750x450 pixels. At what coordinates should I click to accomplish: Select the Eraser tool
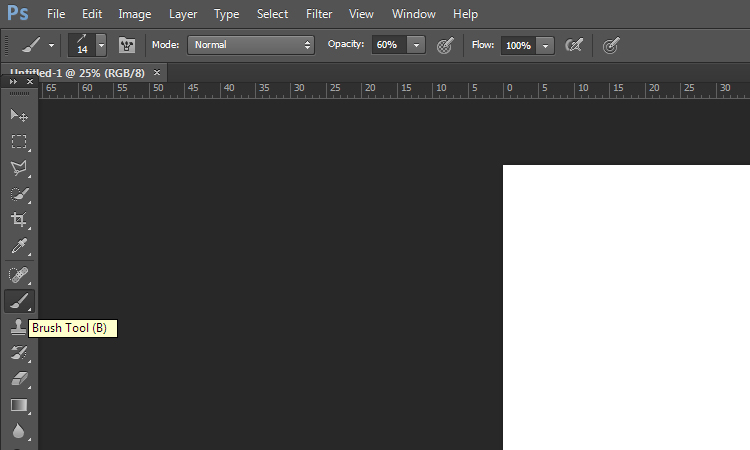click(x=19, y=379)
